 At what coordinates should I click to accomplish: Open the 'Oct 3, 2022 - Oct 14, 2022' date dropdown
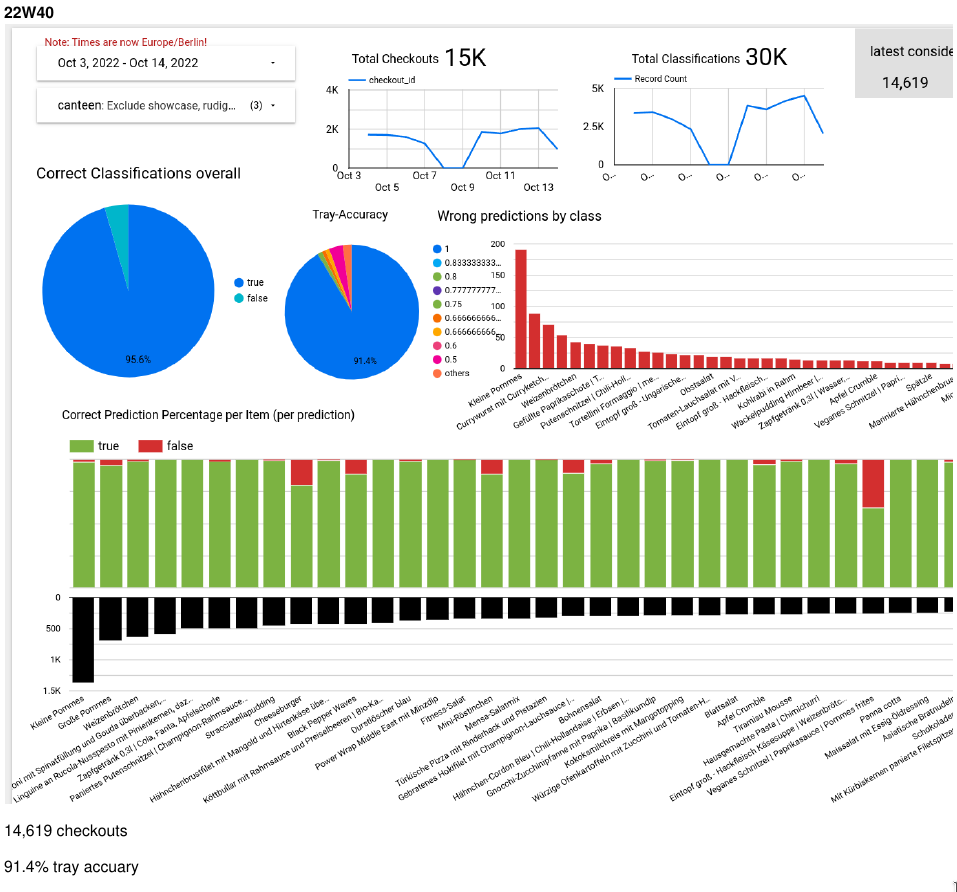(x=166, y=62)
